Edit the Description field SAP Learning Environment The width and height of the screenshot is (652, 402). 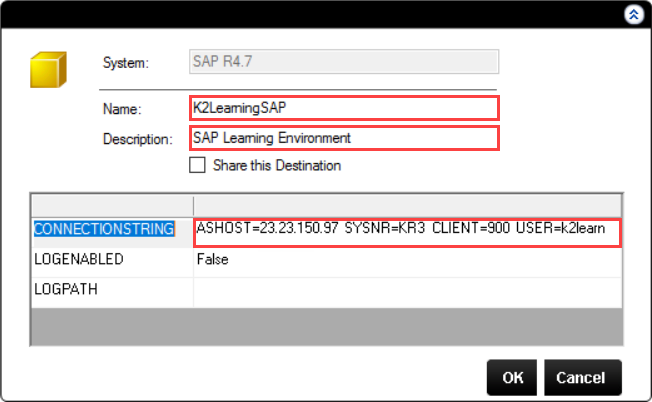[344, 138]
